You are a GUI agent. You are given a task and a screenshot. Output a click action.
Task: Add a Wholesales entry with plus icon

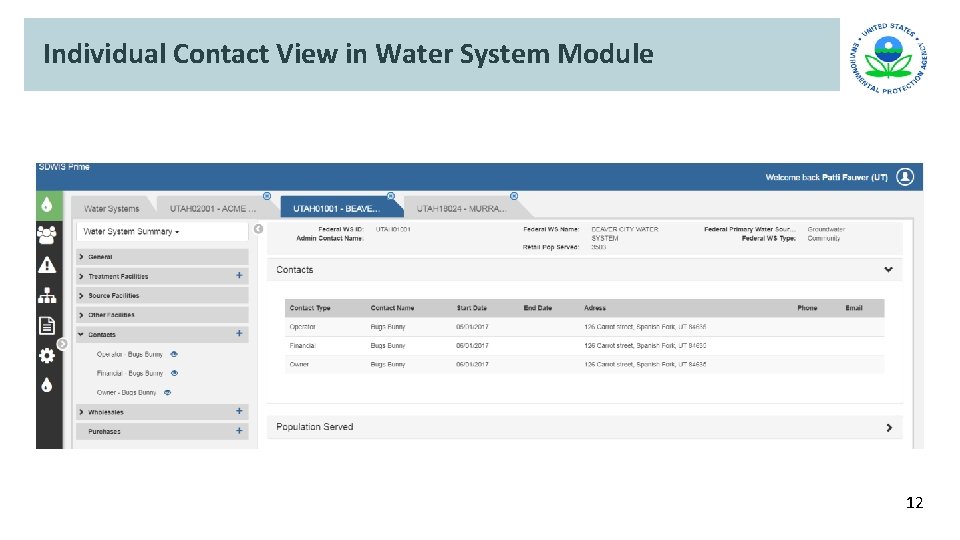coord(239,411)
